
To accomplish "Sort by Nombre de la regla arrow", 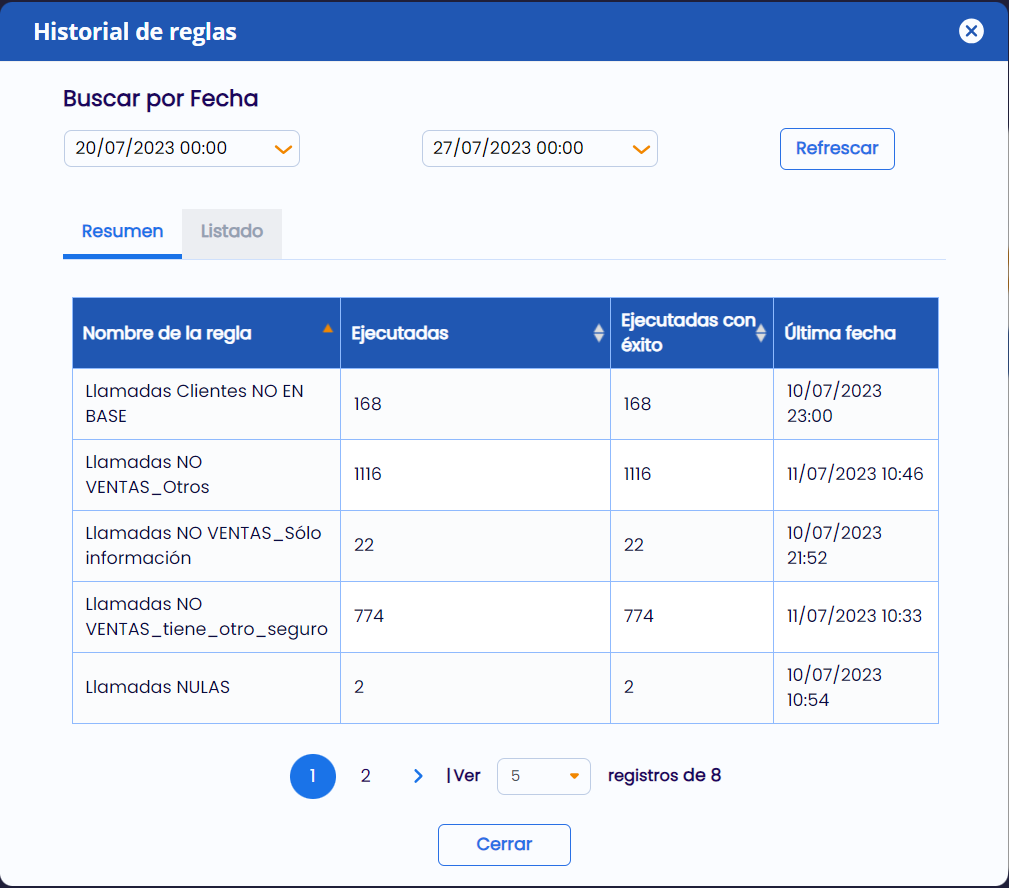I will tap(328, 329).
